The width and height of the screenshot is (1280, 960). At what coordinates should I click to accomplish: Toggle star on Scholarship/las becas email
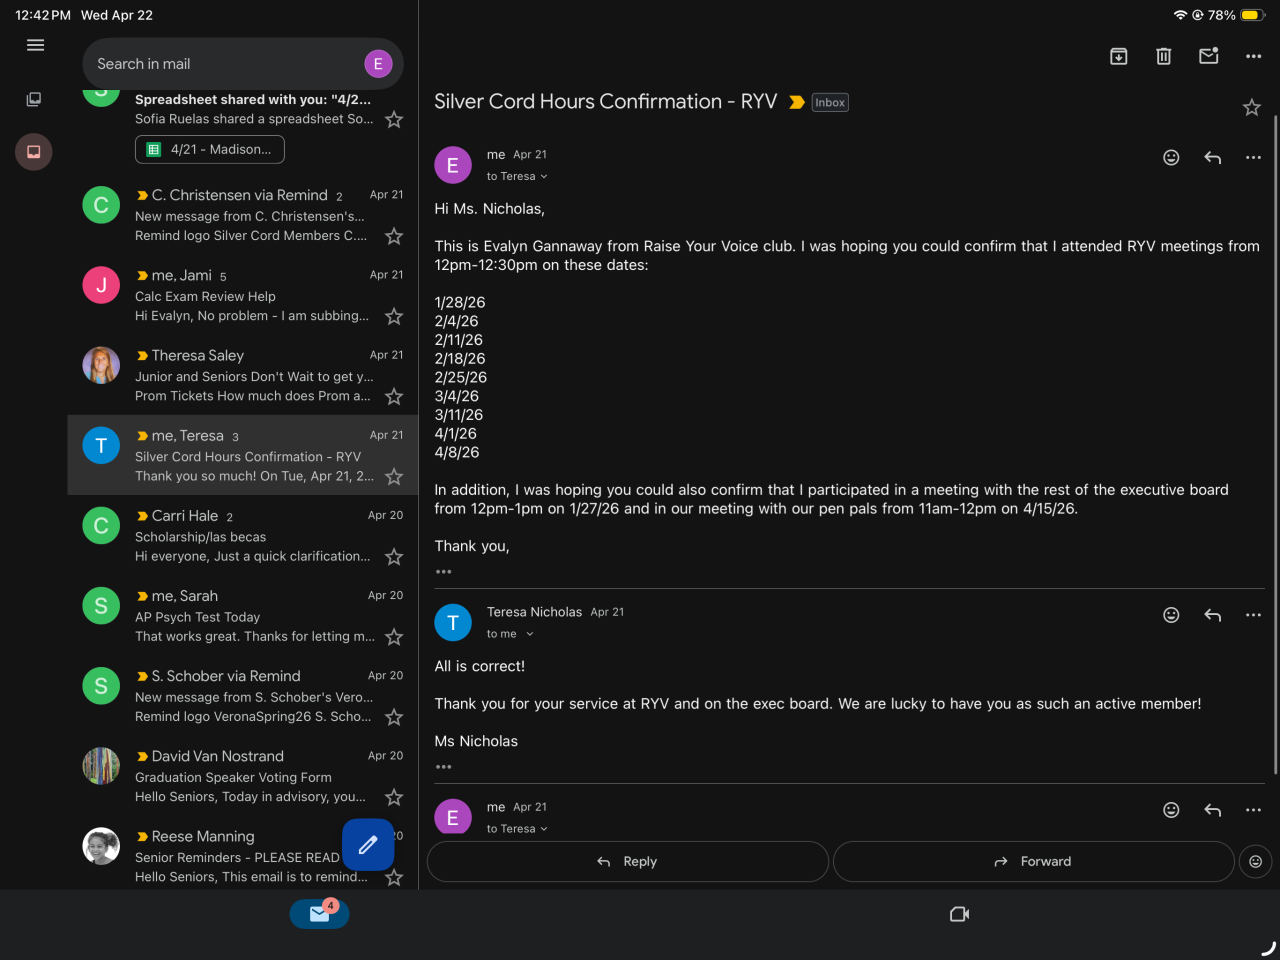(394, 557)
